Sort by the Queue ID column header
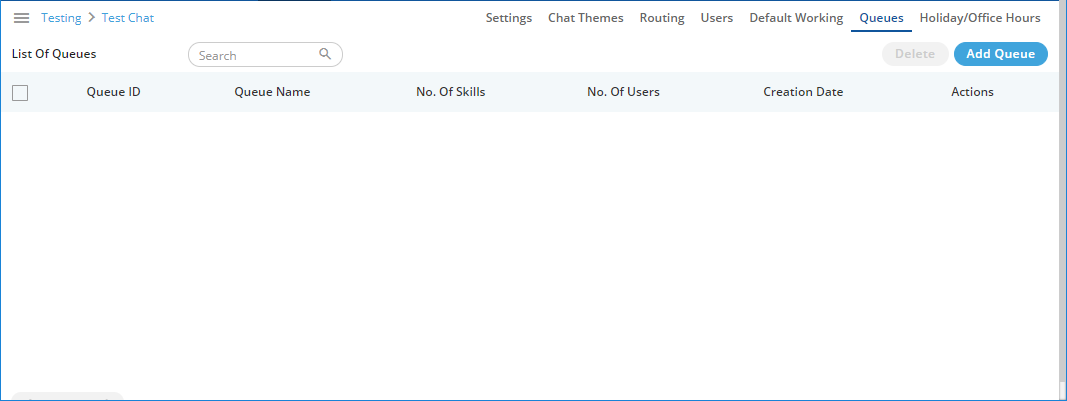 pyautogui.click(x=113, y=92)
